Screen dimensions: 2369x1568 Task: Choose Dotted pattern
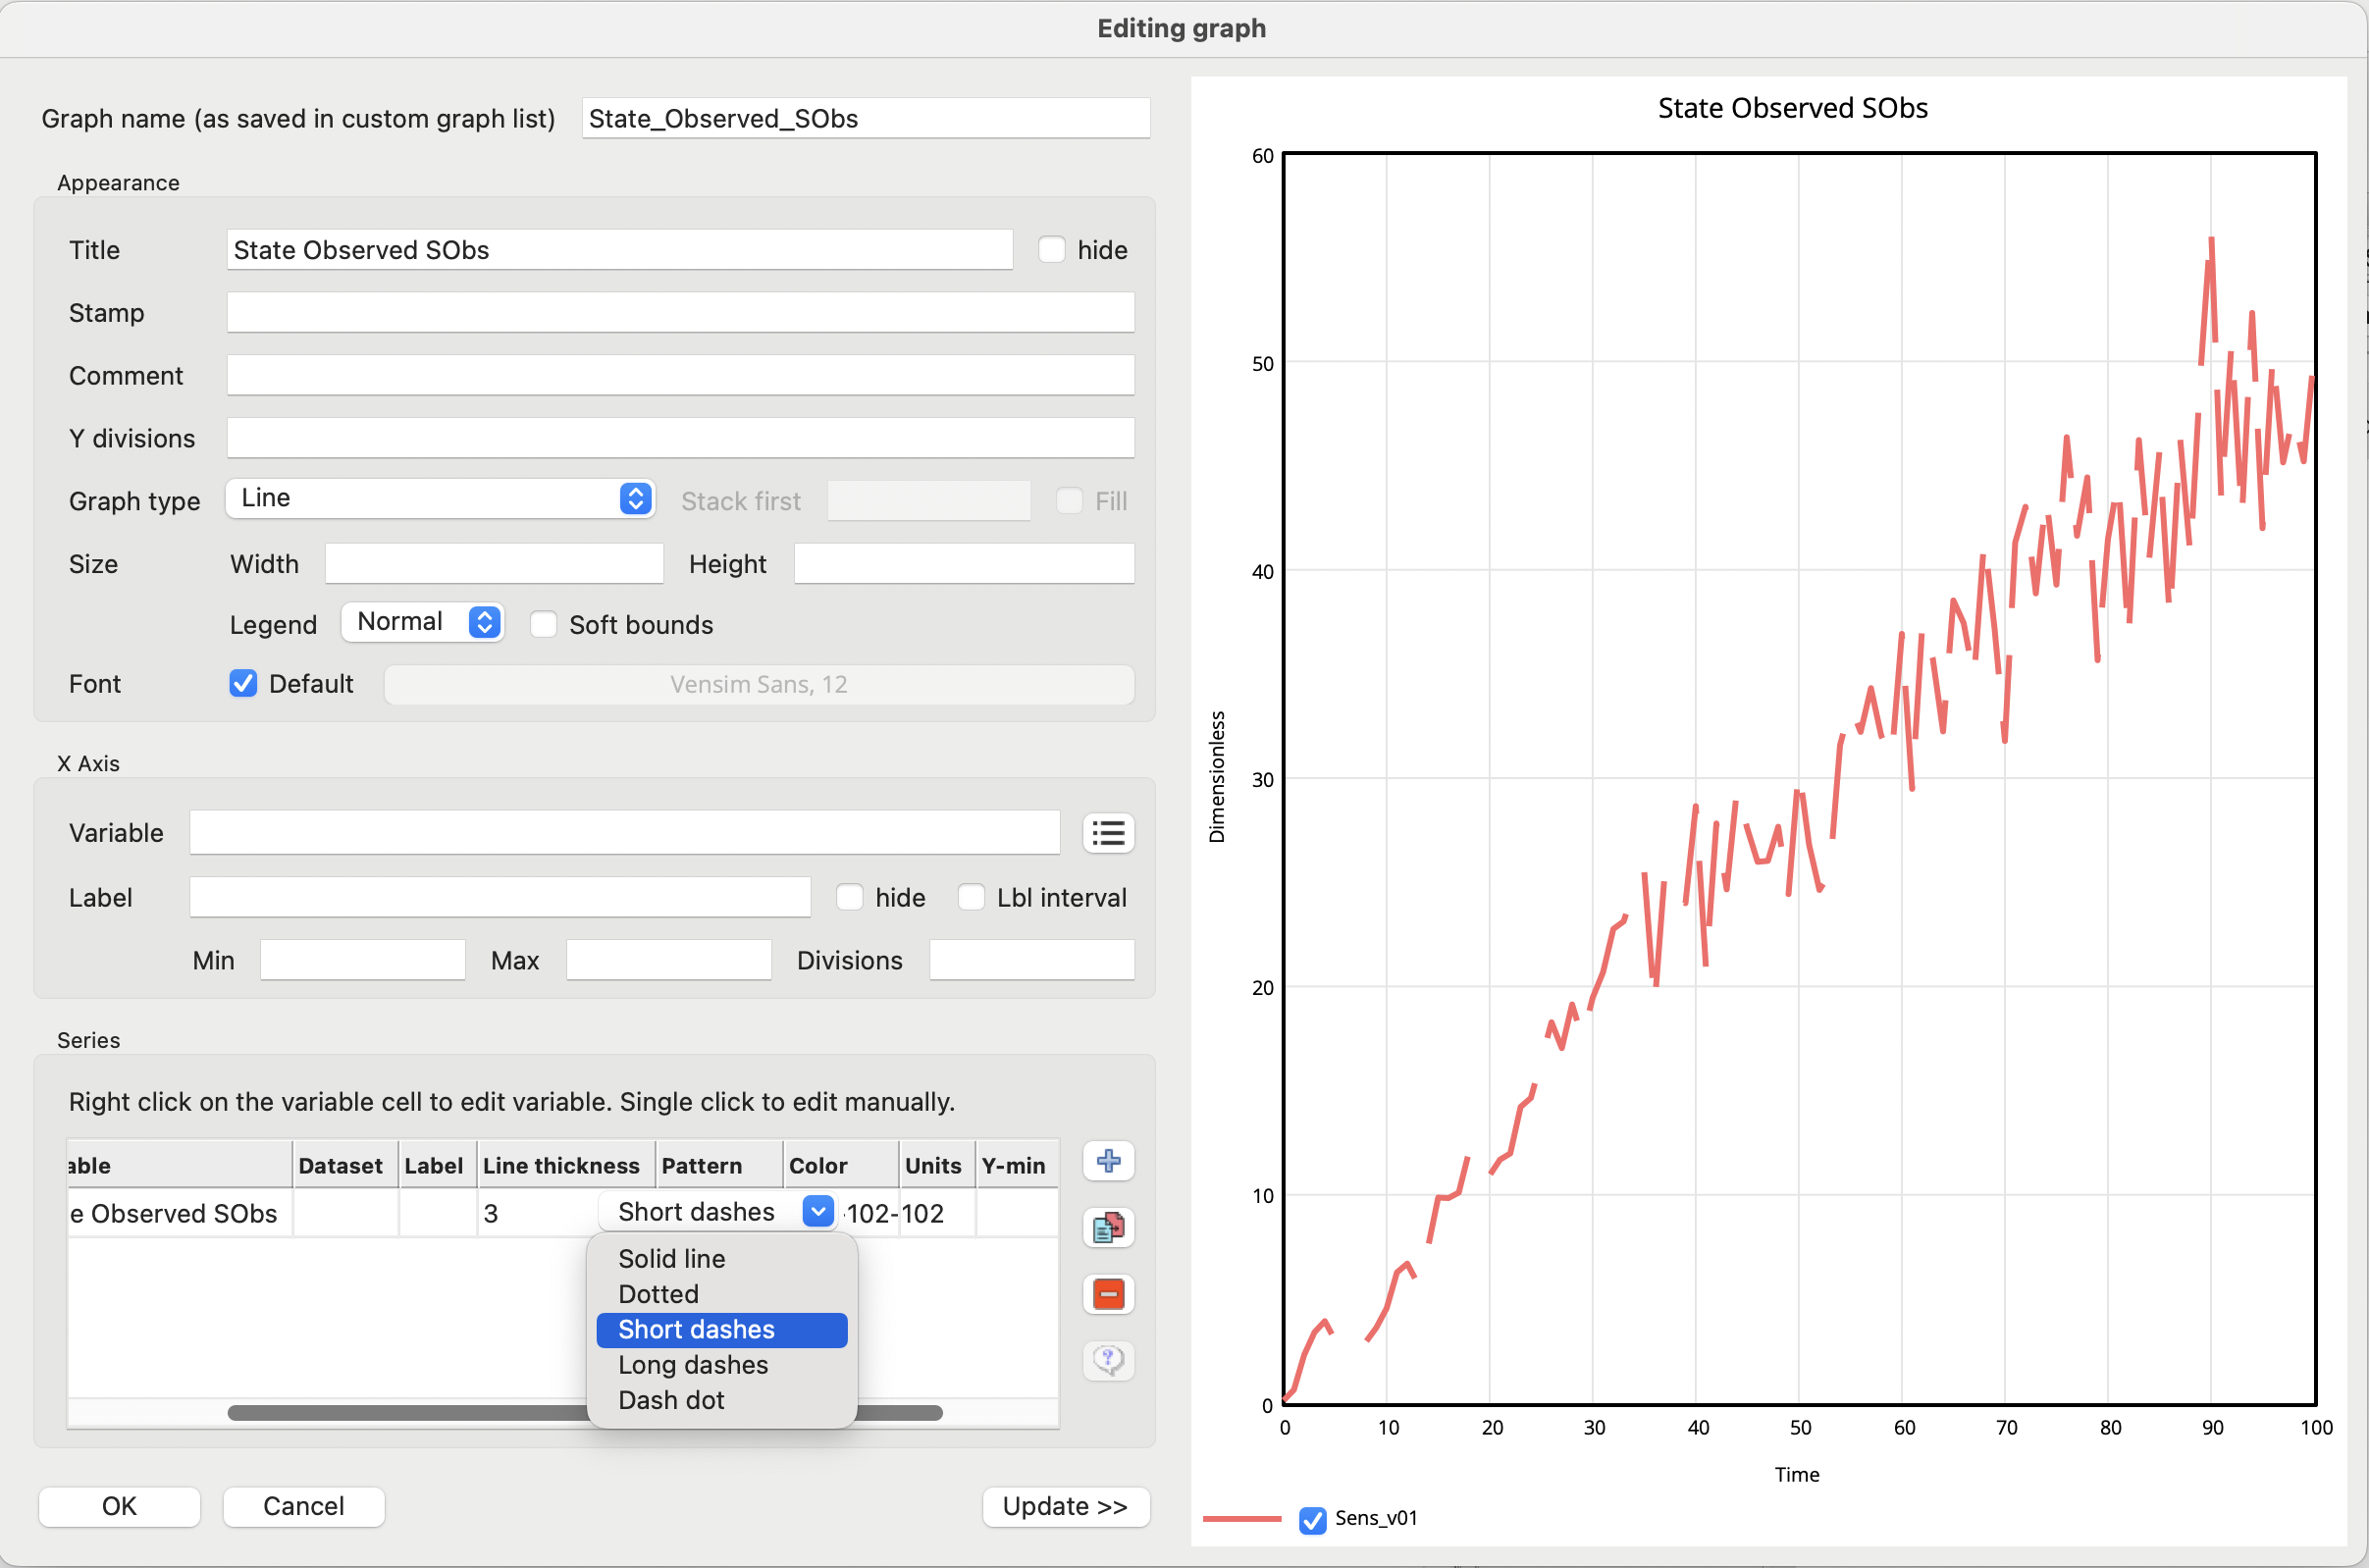pyautogui.click(x=721, y=1294)
